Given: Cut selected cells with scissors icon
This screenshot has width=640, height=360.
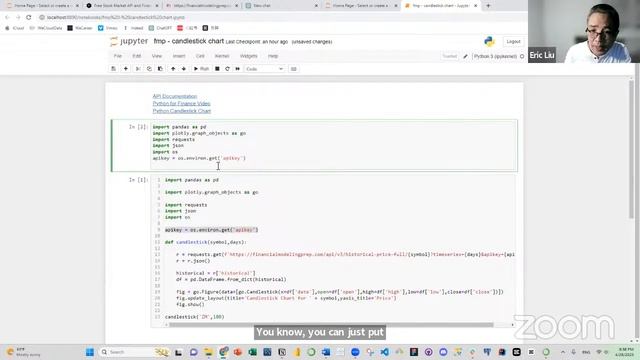Looking at the screenshot, I should [x=138, y=69].
